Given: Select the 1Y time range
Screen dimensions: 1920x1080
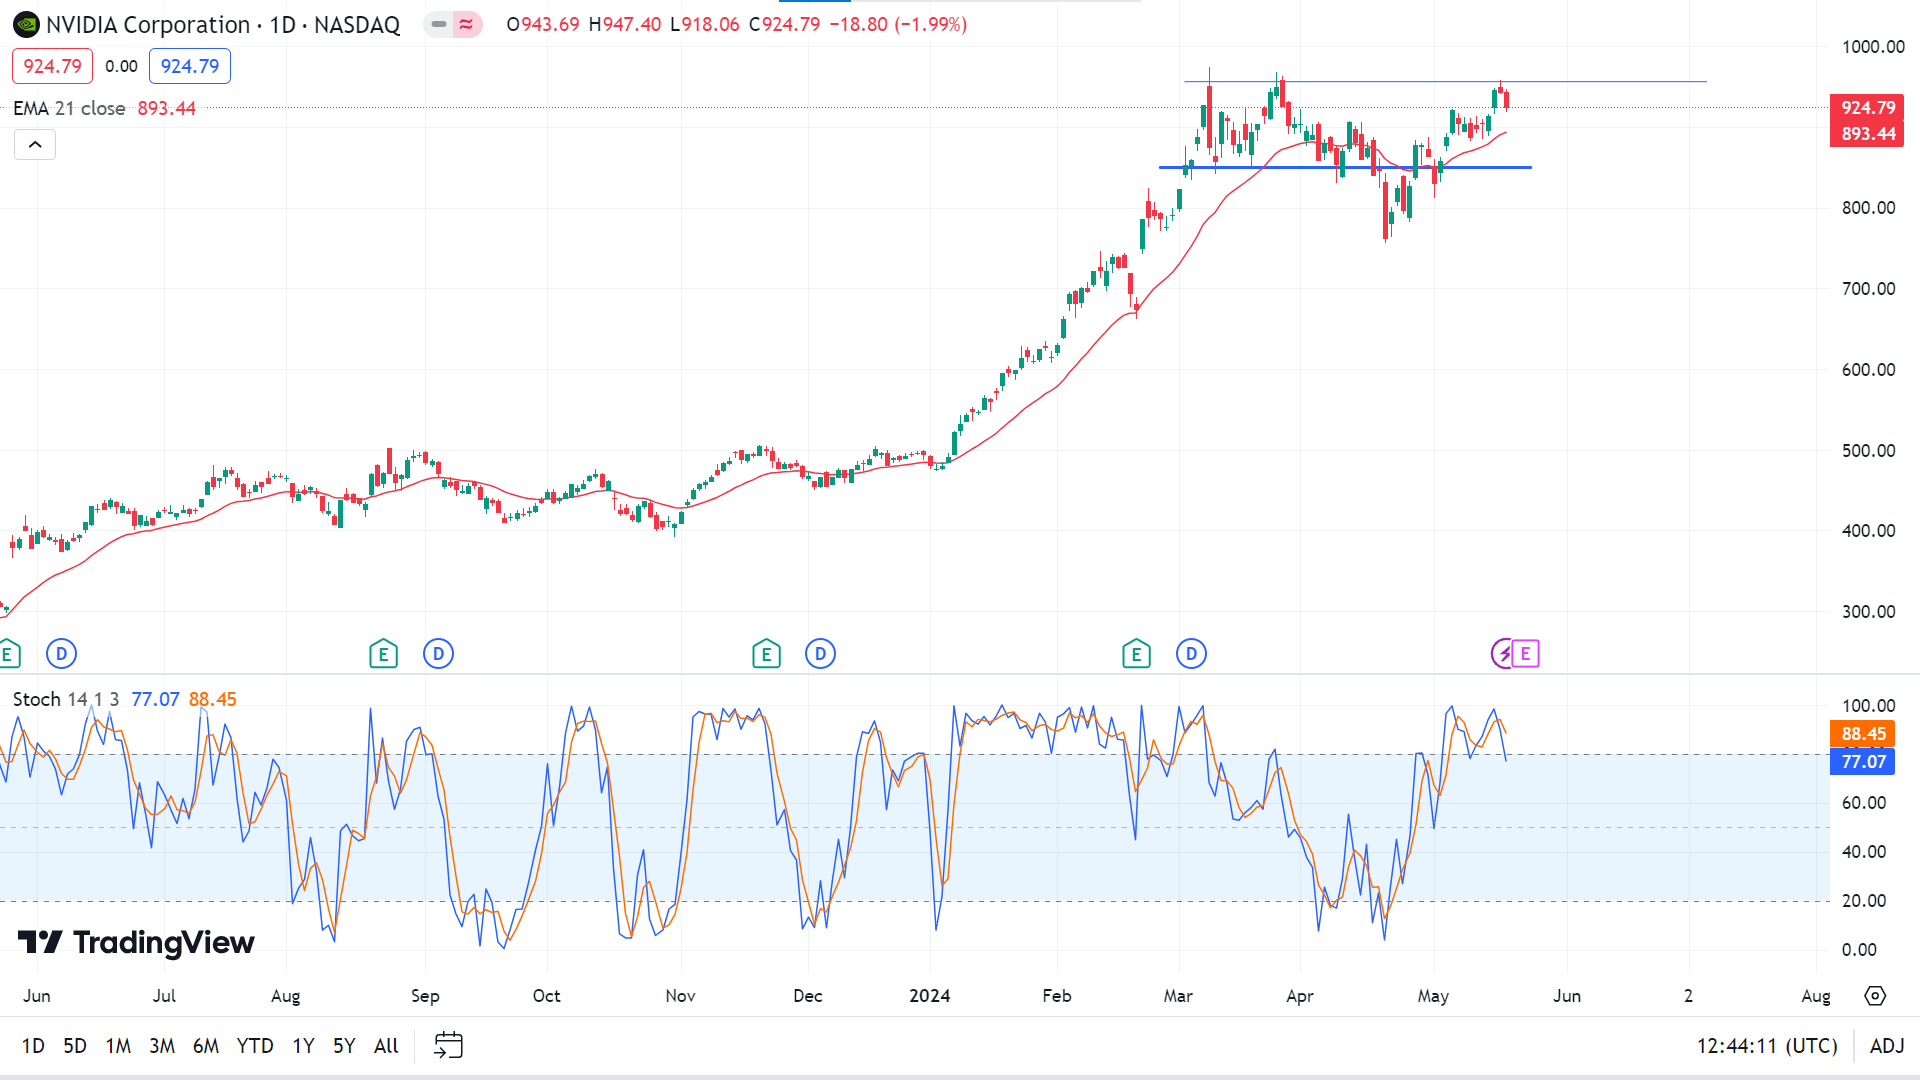Looking at the screenshot, I should tap(303, 1045).
